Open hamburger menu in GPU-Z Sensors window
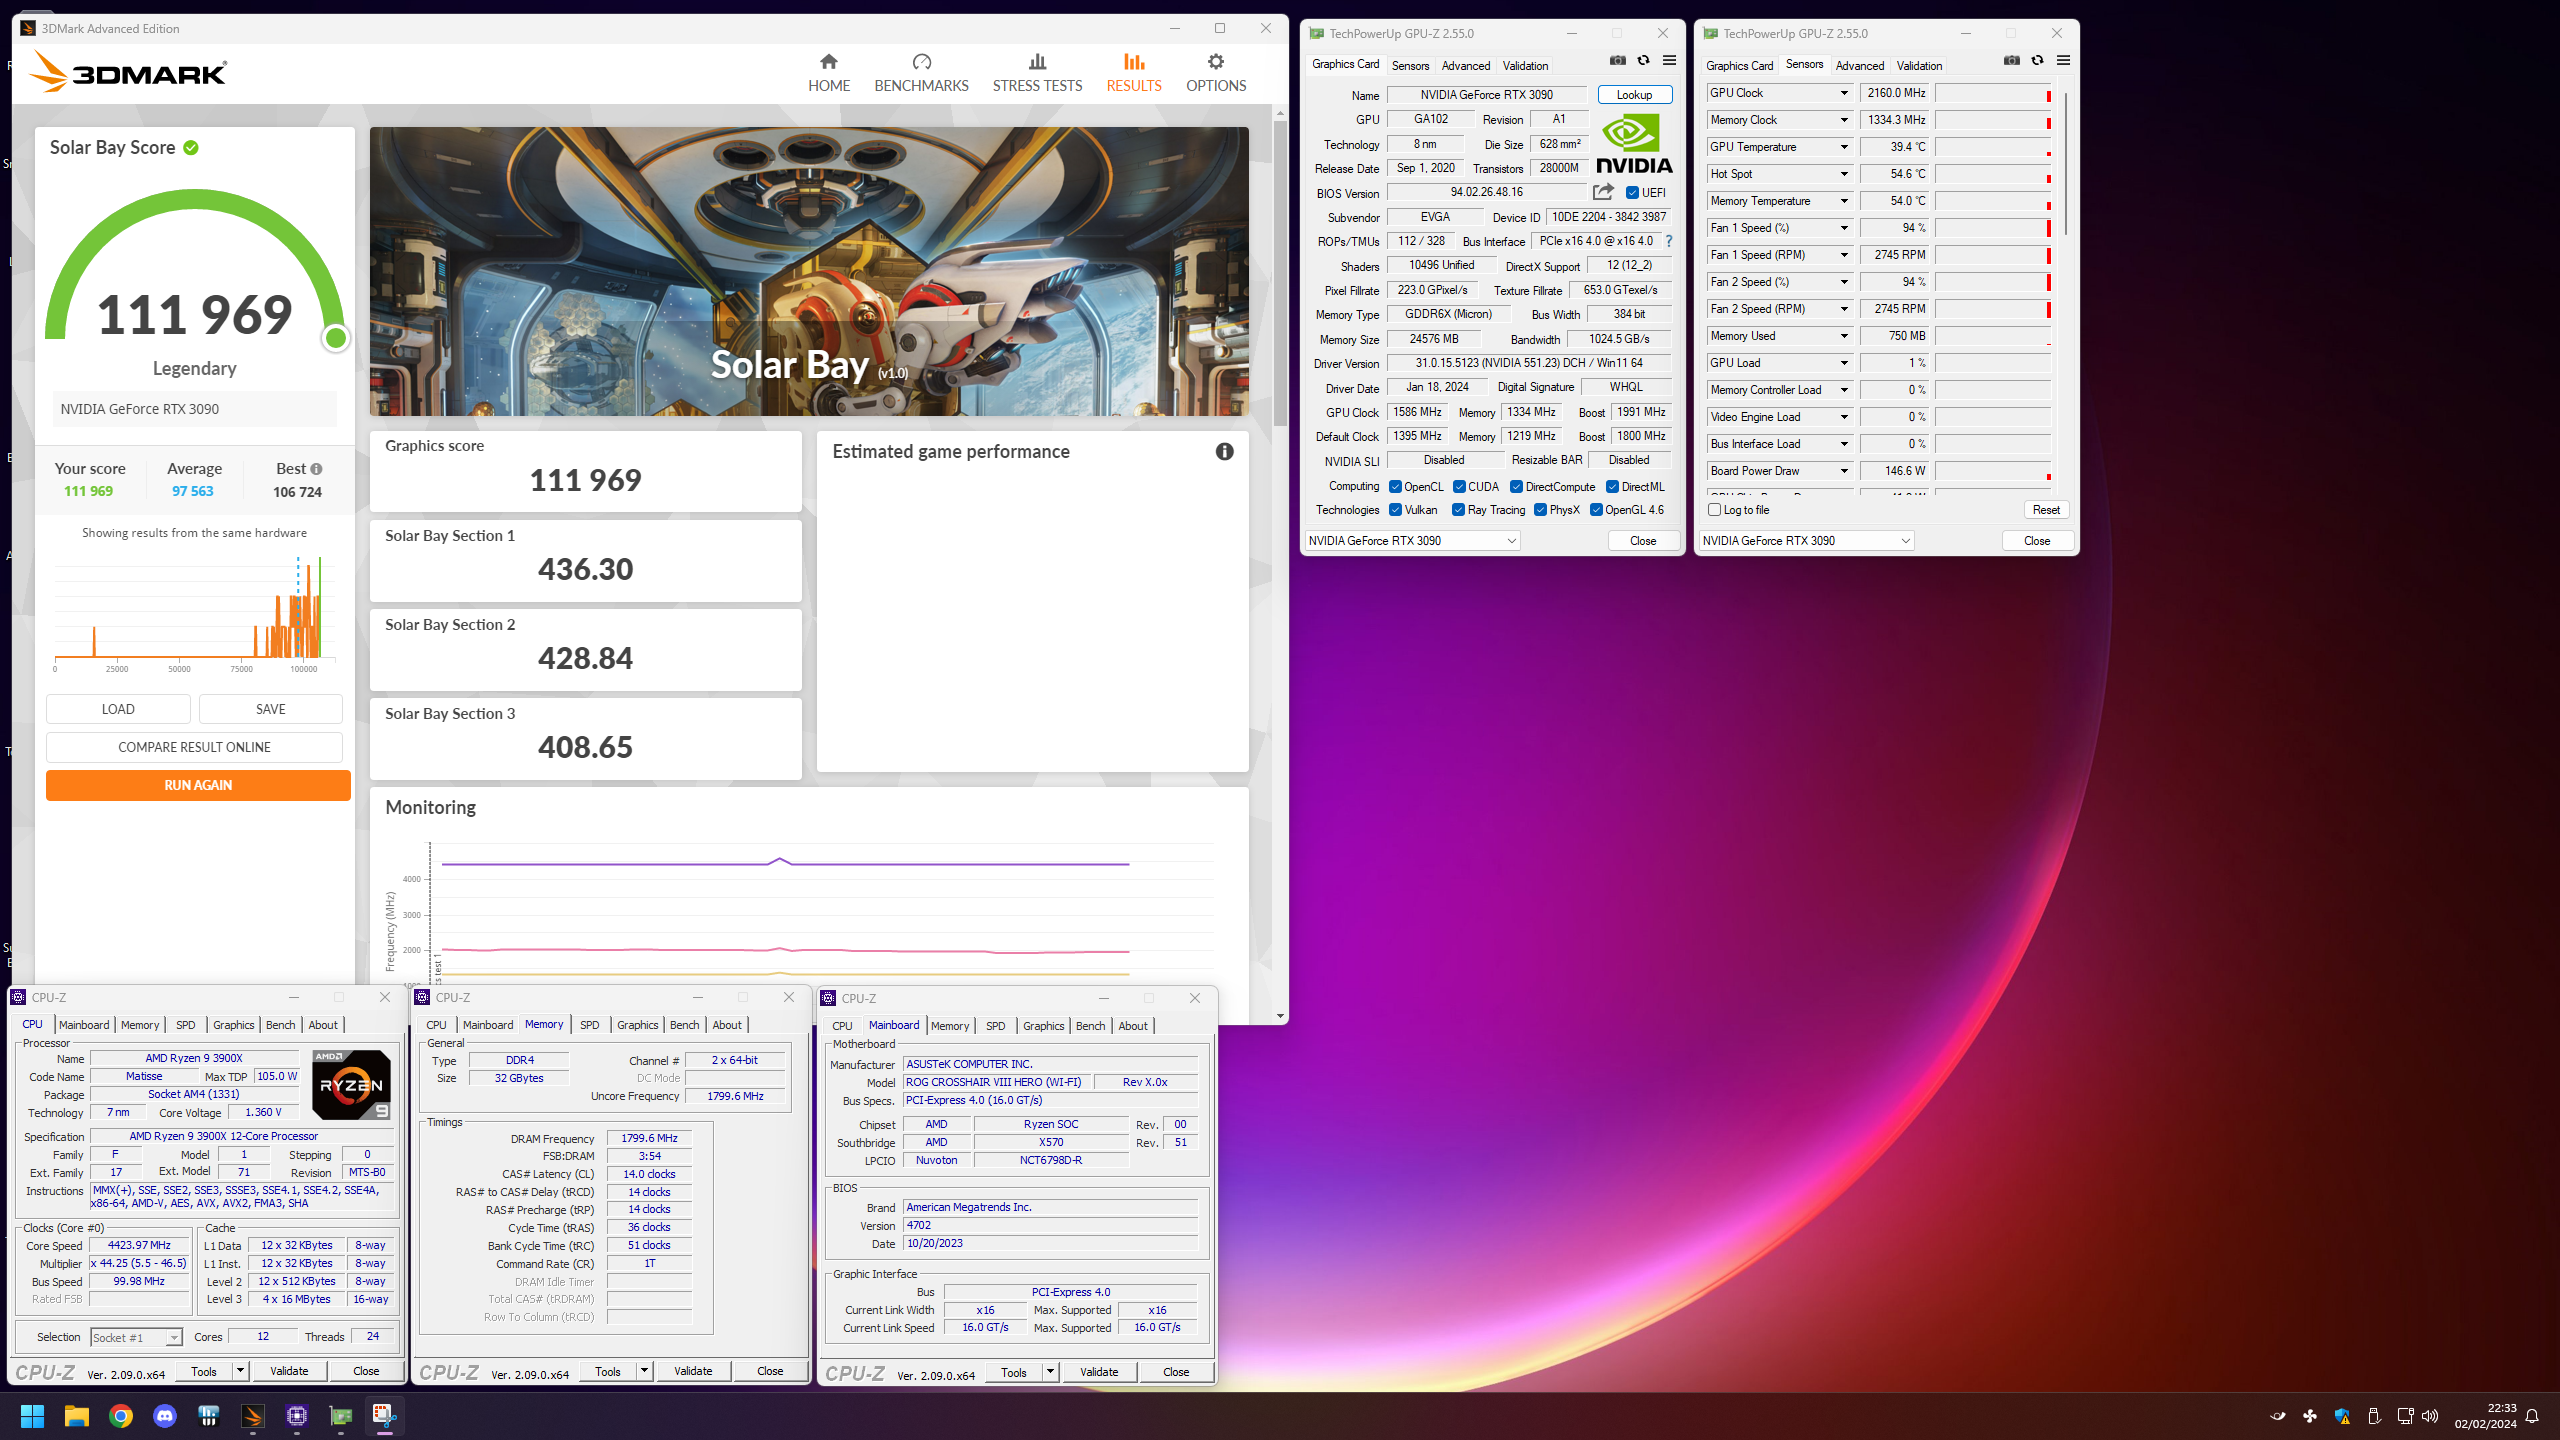This screenshot has width=2560, height=1440. click(2063, 61)
